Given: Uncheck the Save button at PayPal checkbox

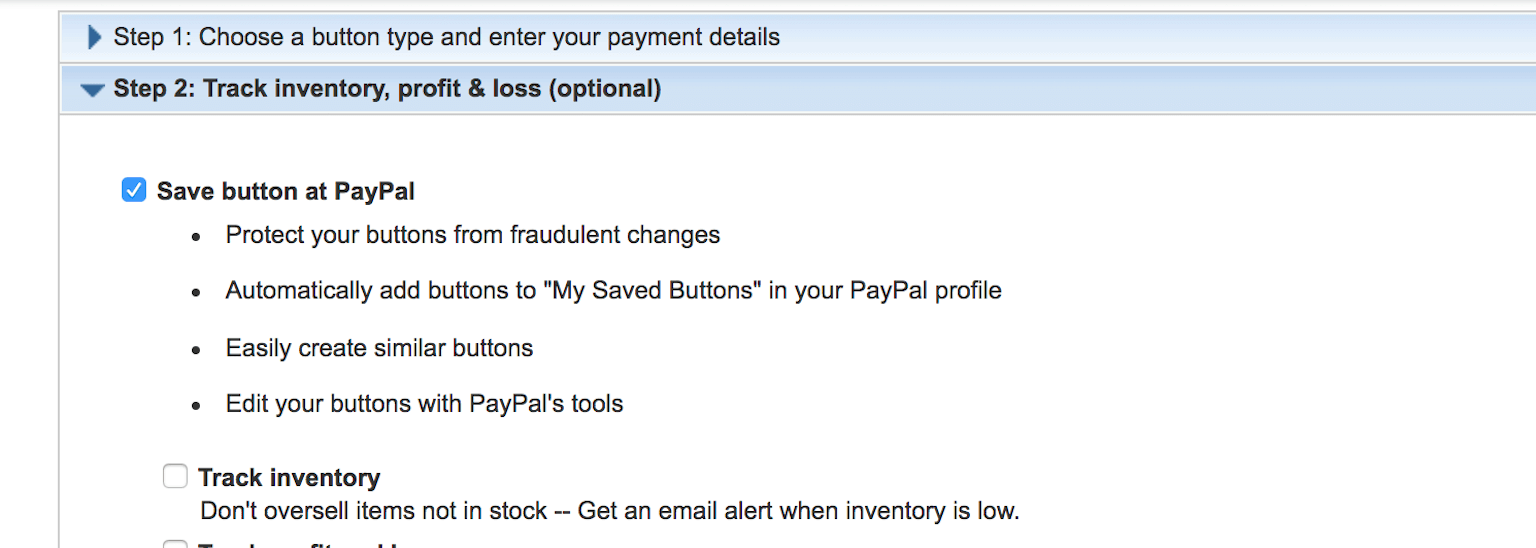Looking at the screenshot, I should click(134, 190).
